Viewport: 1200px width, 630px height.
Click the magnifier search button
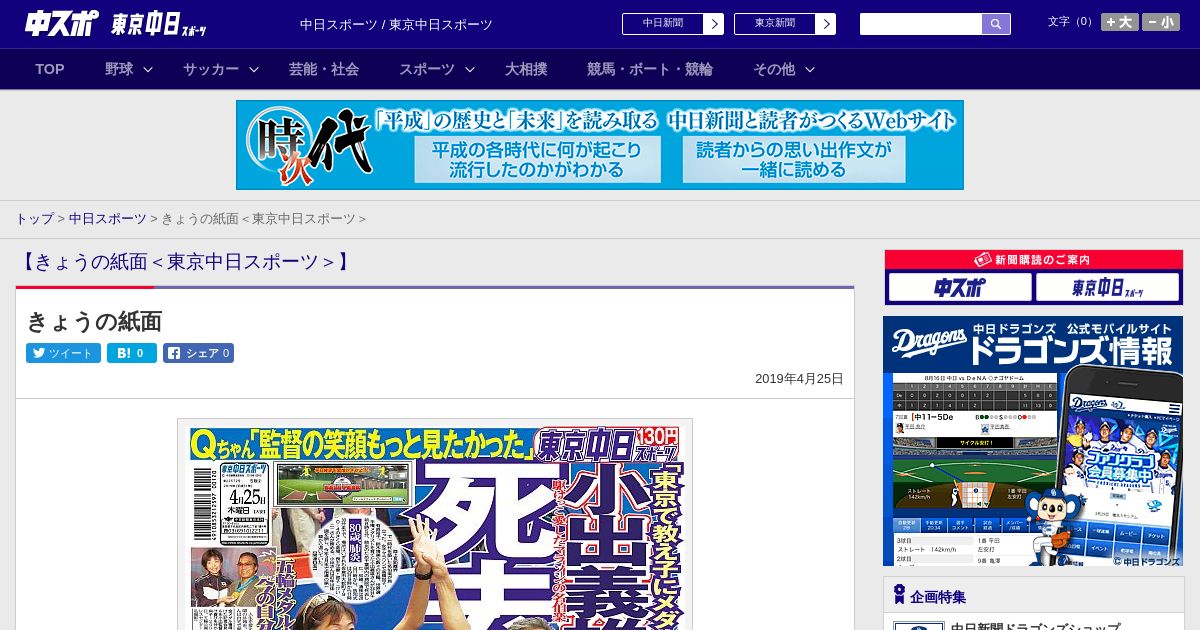(996, 24)
